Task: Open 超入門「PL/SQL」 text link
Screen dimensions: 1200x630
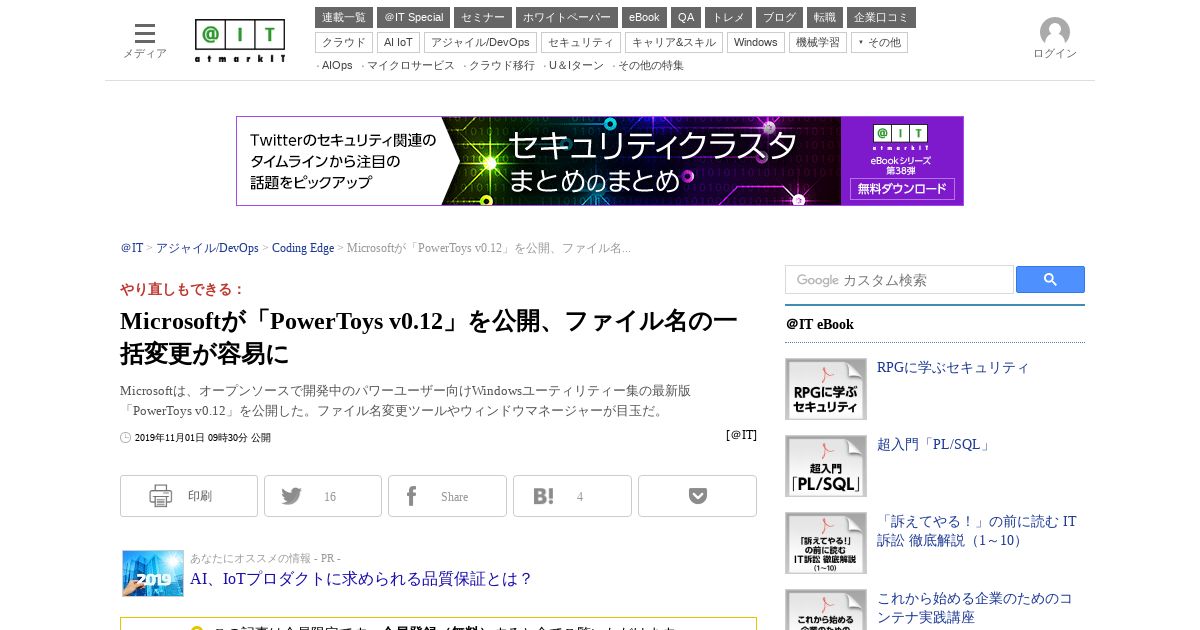Action: pos(935,444)
